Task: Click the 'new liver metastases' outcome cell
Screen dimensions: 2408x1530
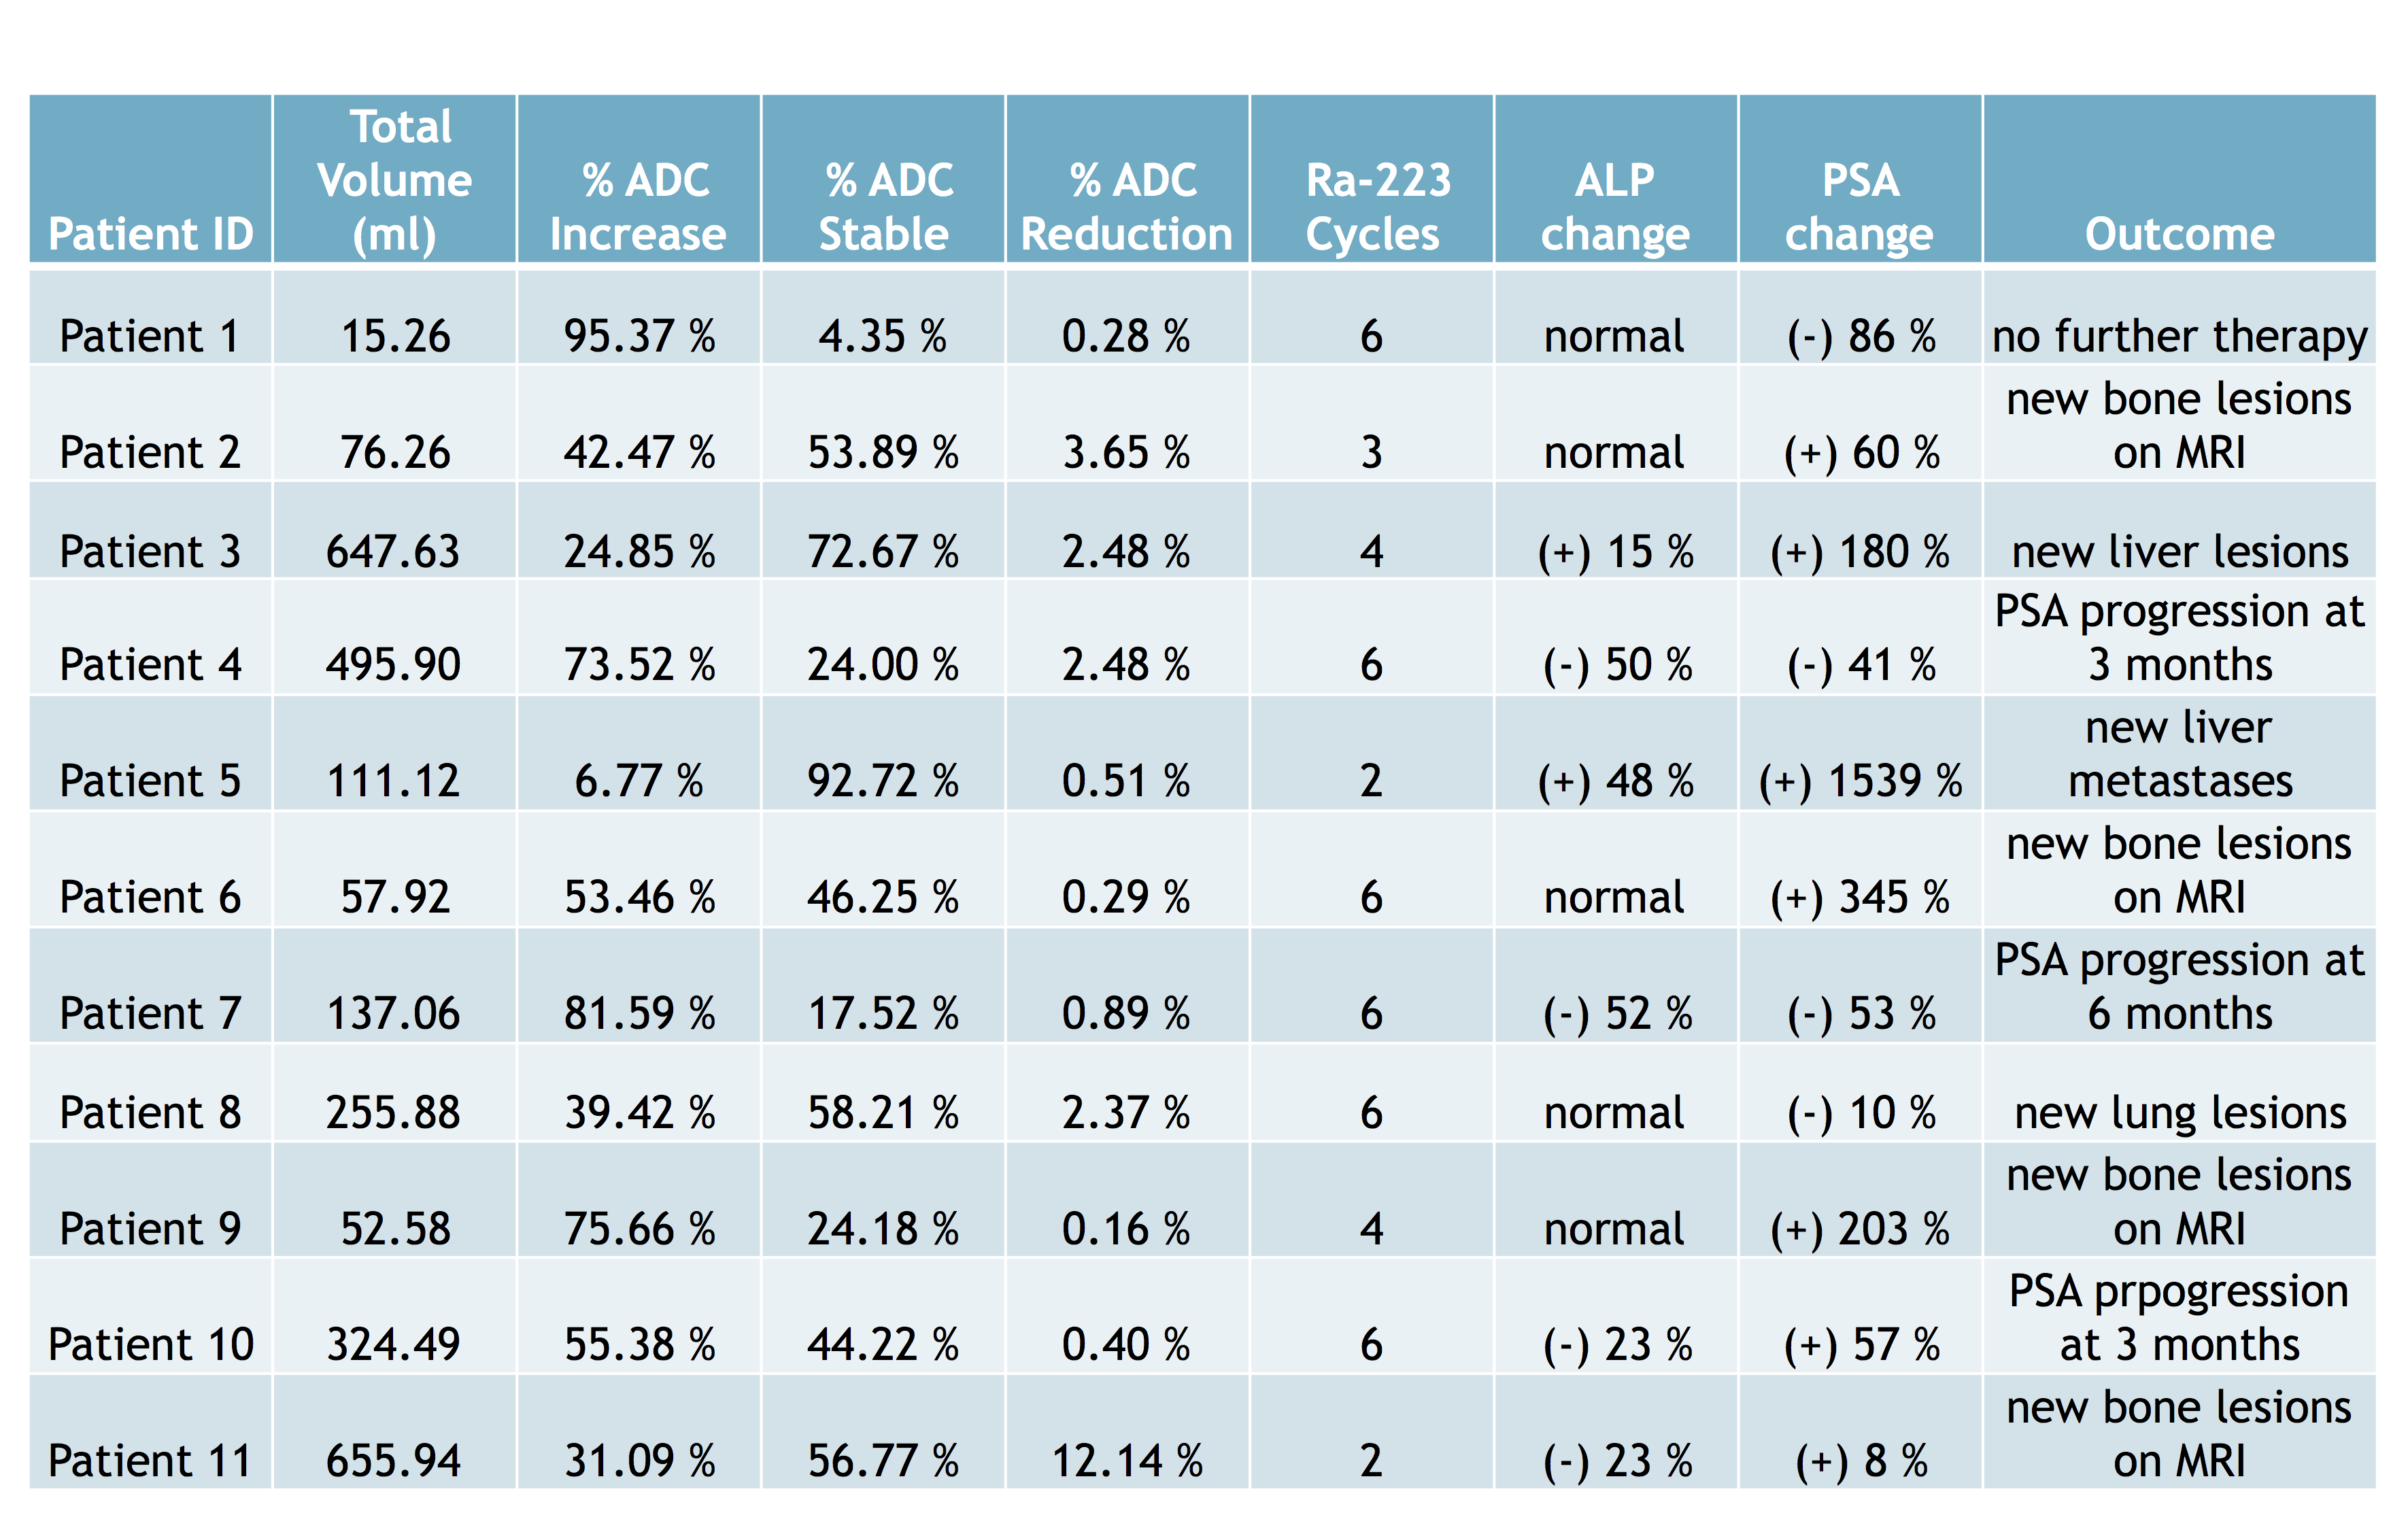Action: (2179, 754)
